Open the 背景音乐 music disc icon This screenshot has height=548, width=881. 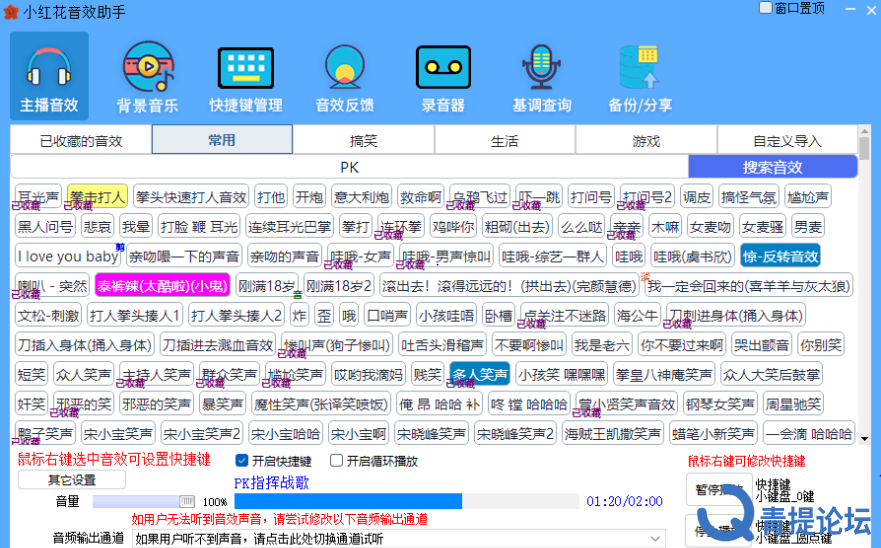click(147, 76)
